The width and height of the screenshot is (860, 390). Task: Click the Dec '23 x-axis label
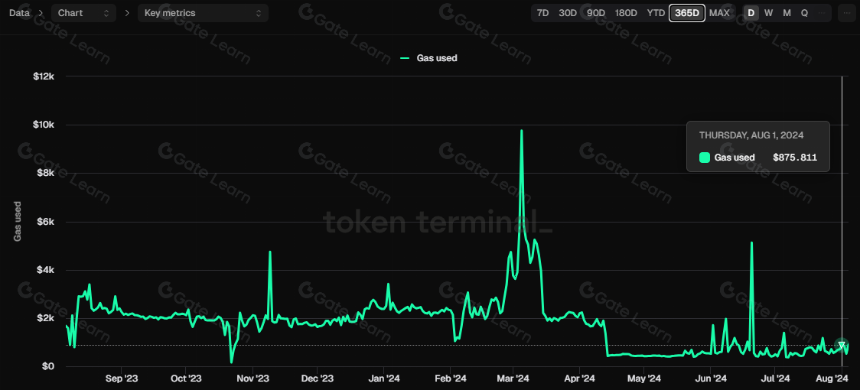318,378
